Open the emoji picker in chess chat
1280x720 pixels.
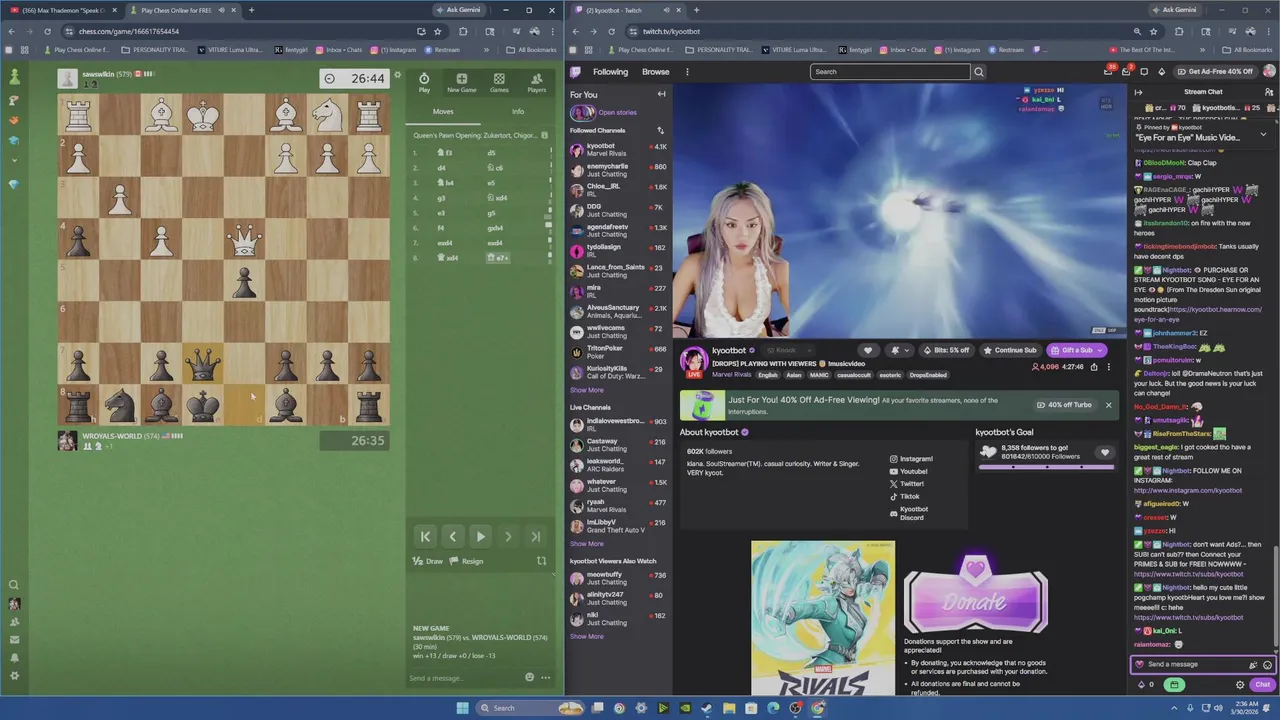(530, 677)
